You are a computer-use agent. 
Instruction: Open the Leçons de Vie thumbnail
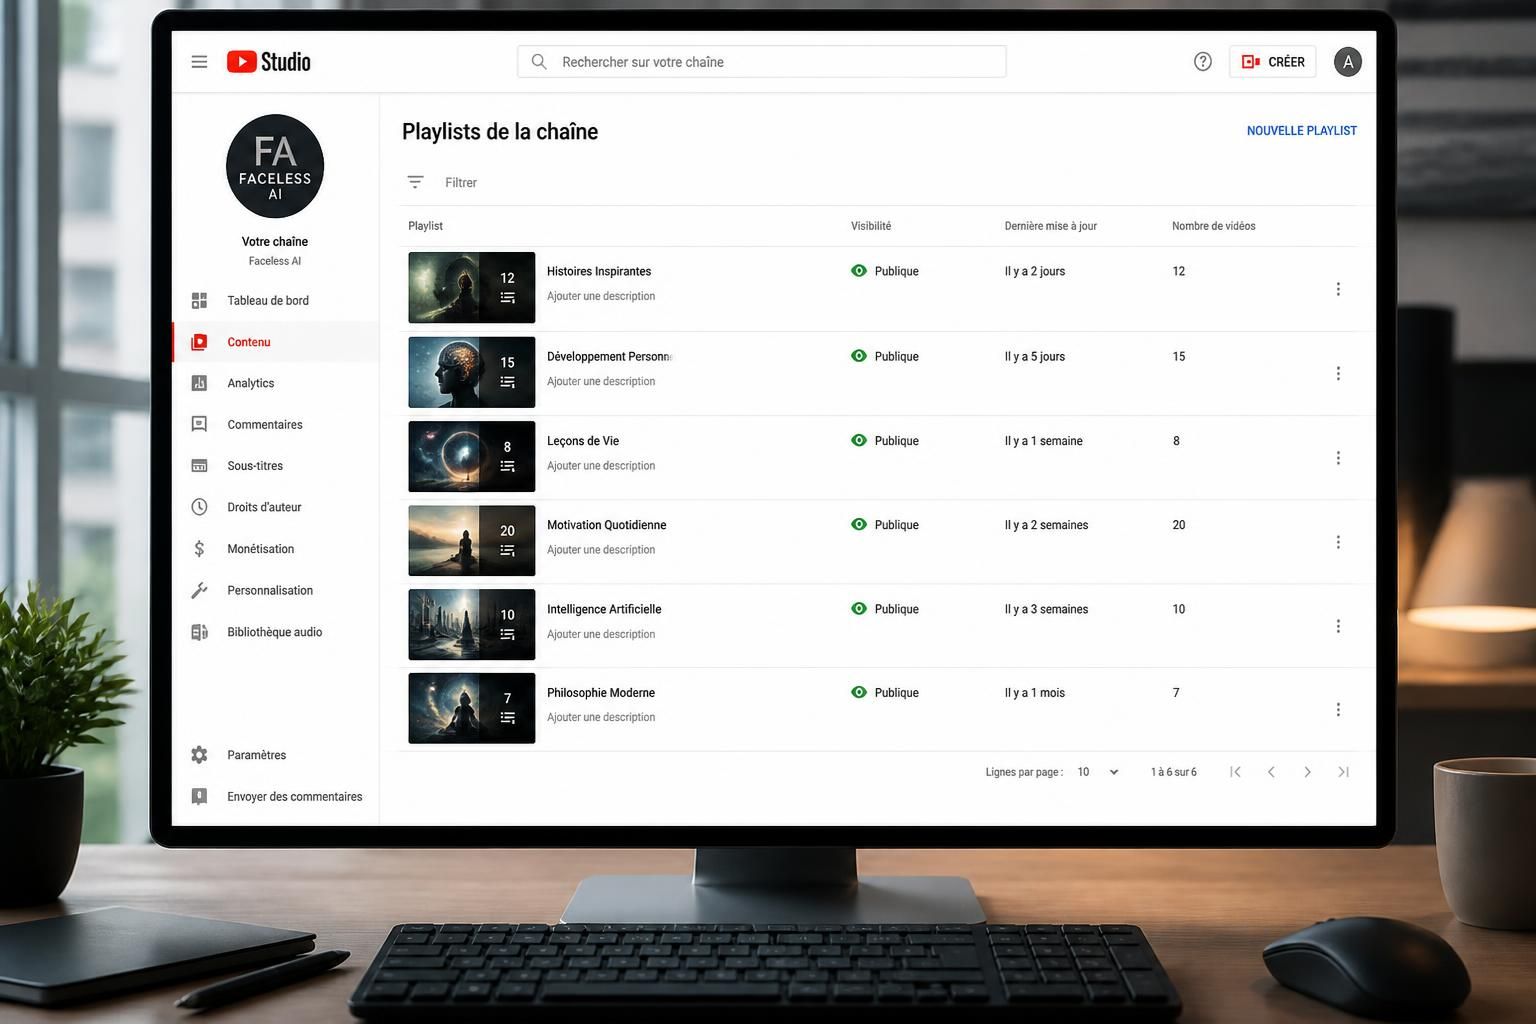[472, 457]
